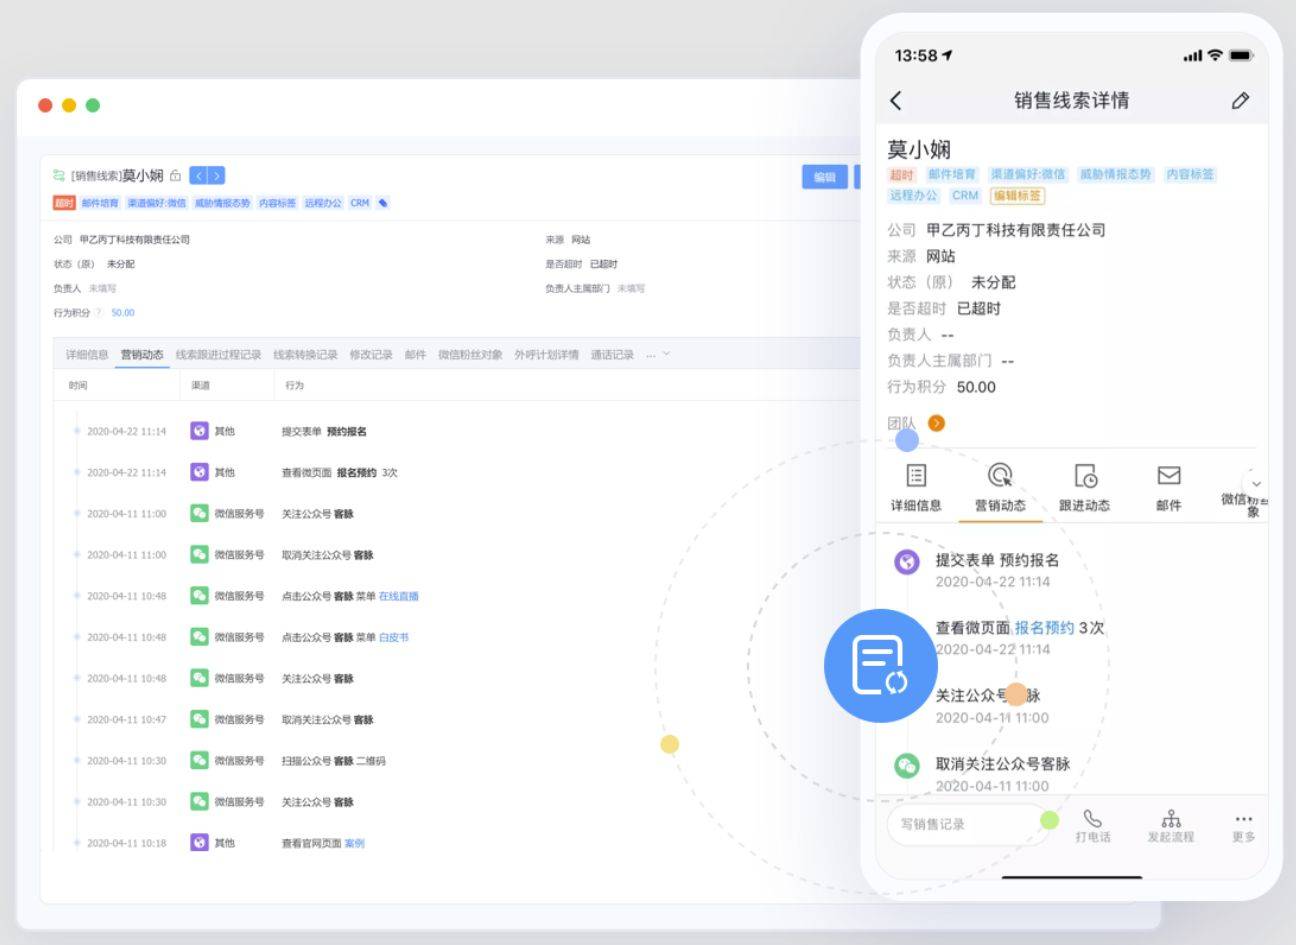The image size is (1296, 945).
Task: Tap the 编辑标签 button on the phone
Action: tap(1017, 196)
